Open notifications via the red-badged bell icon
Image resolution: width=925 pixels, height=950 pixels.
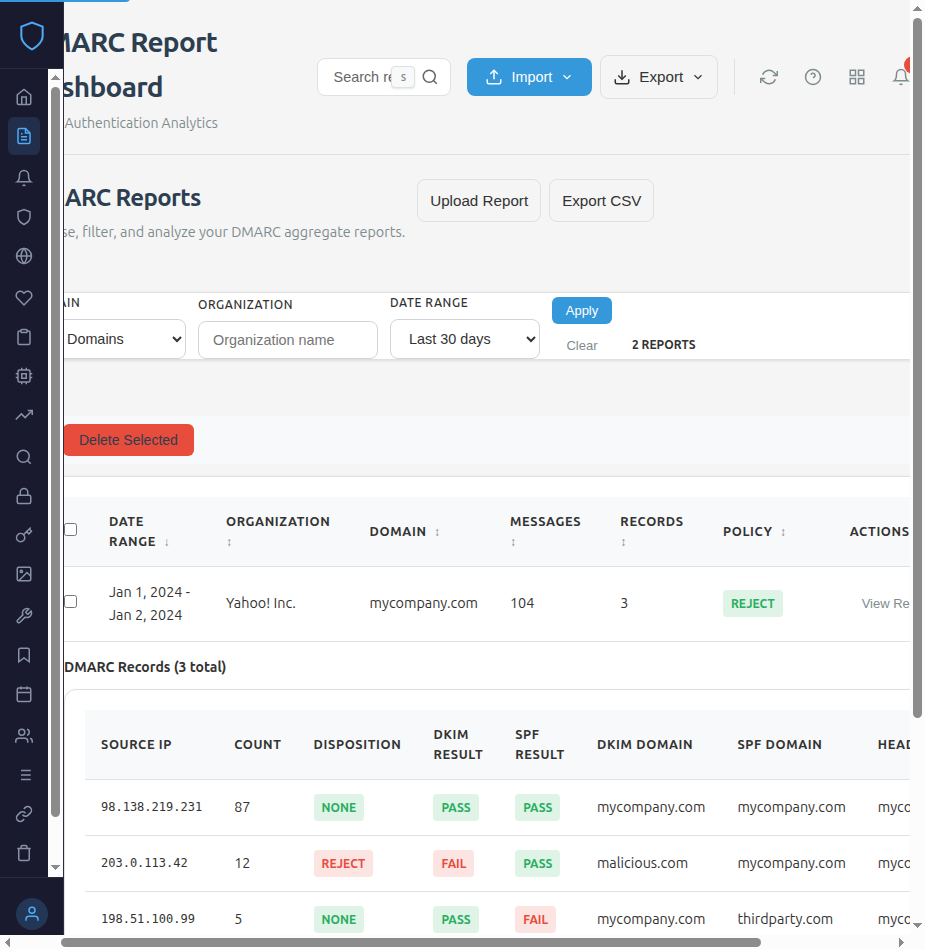(x=899, y=76)
